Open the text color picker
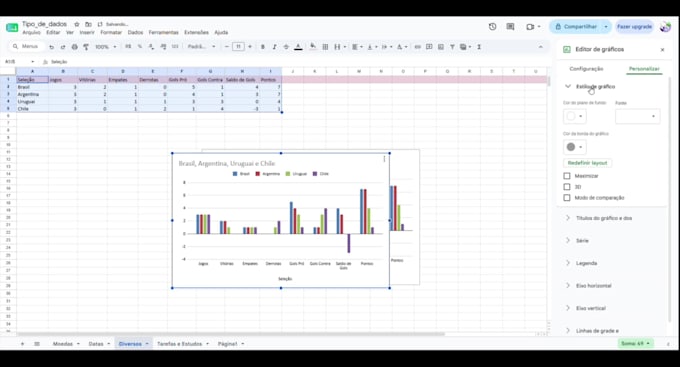Screen dimensions: 680x367 [x=298, y=47]
